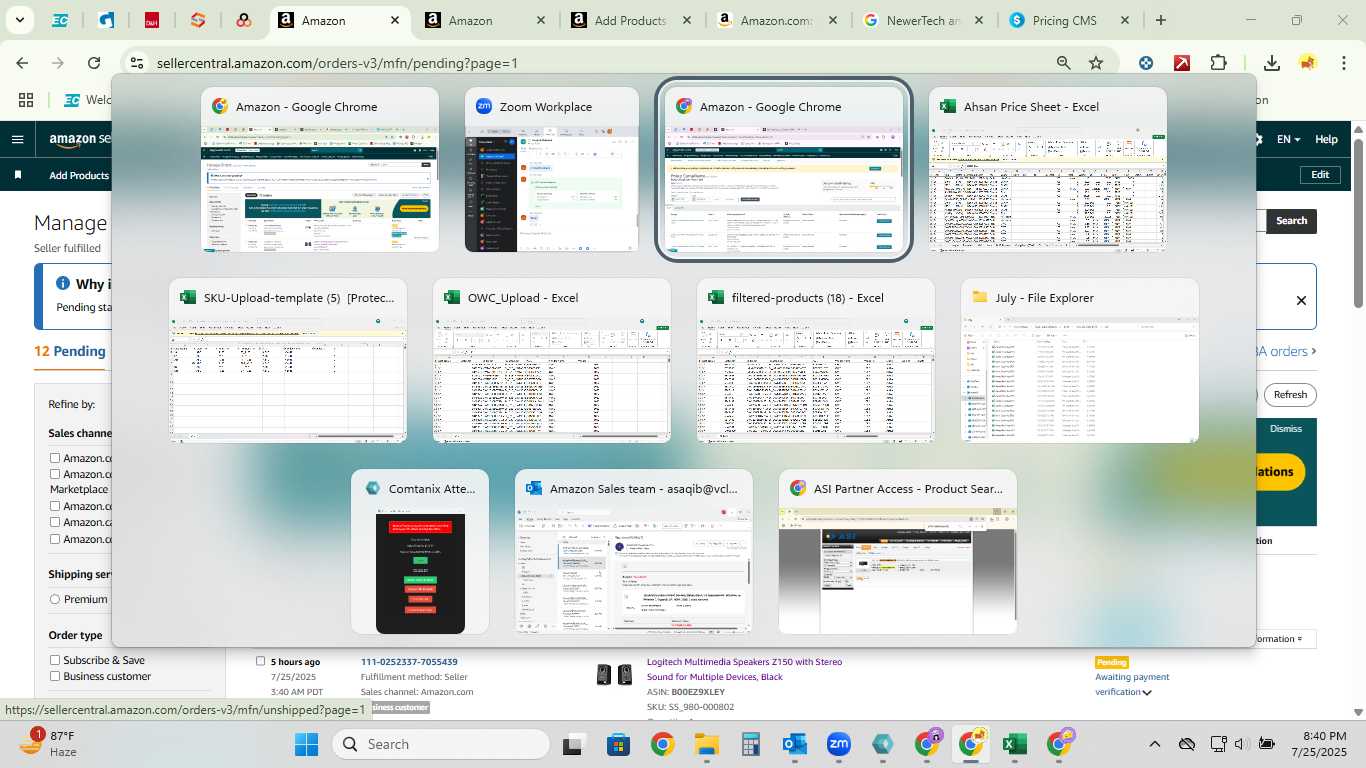The image size is (1366, 768).
Task: Click the taskbar Search box
Action: (x=440, y=744)
